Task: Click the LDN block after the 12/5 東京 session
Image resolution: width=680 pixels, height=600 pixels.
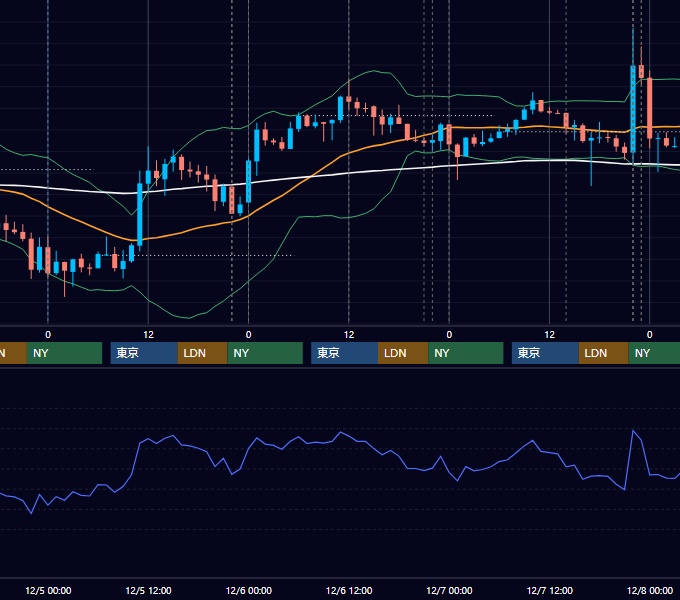Action: [x=203, y=353]
